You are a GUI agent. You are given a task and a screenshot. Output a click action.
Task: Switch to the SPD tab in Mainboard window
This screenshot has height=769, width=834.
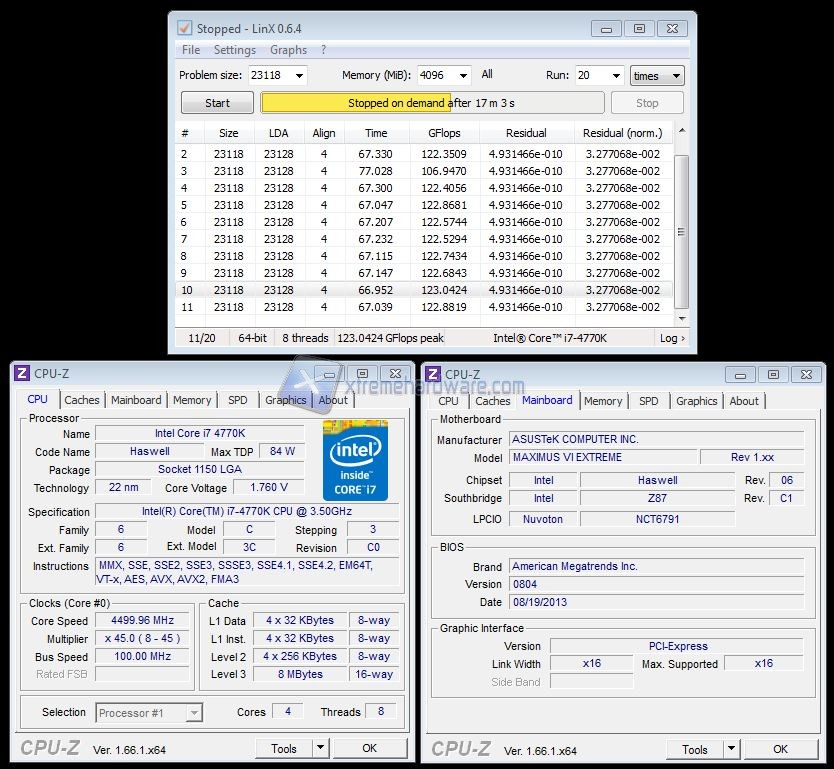coord(648,401)
